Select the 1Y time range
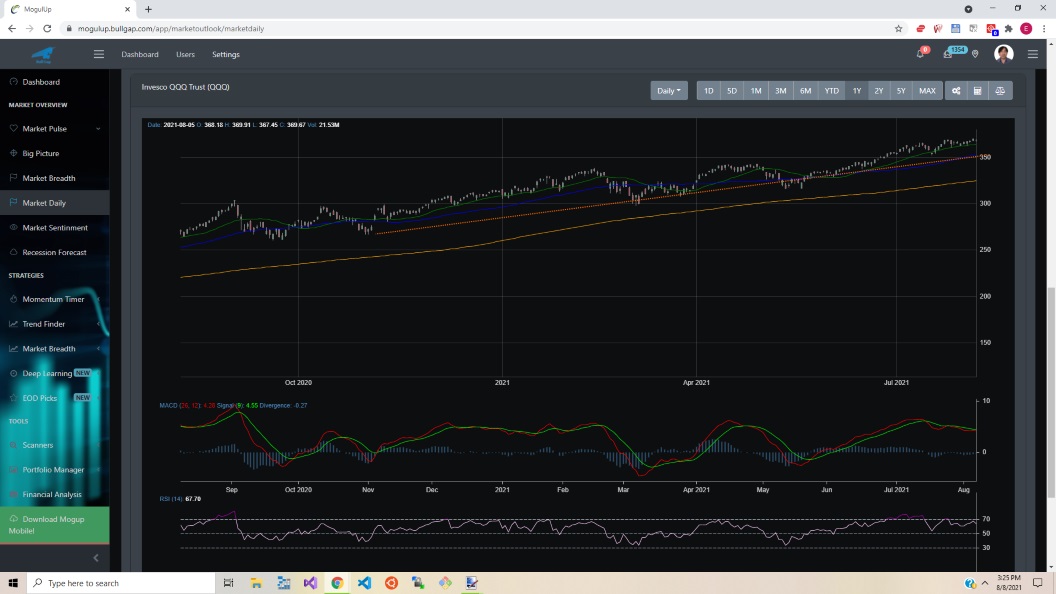Image resolution: width=1056 pixels, height=594 pixels. point(857,91)
